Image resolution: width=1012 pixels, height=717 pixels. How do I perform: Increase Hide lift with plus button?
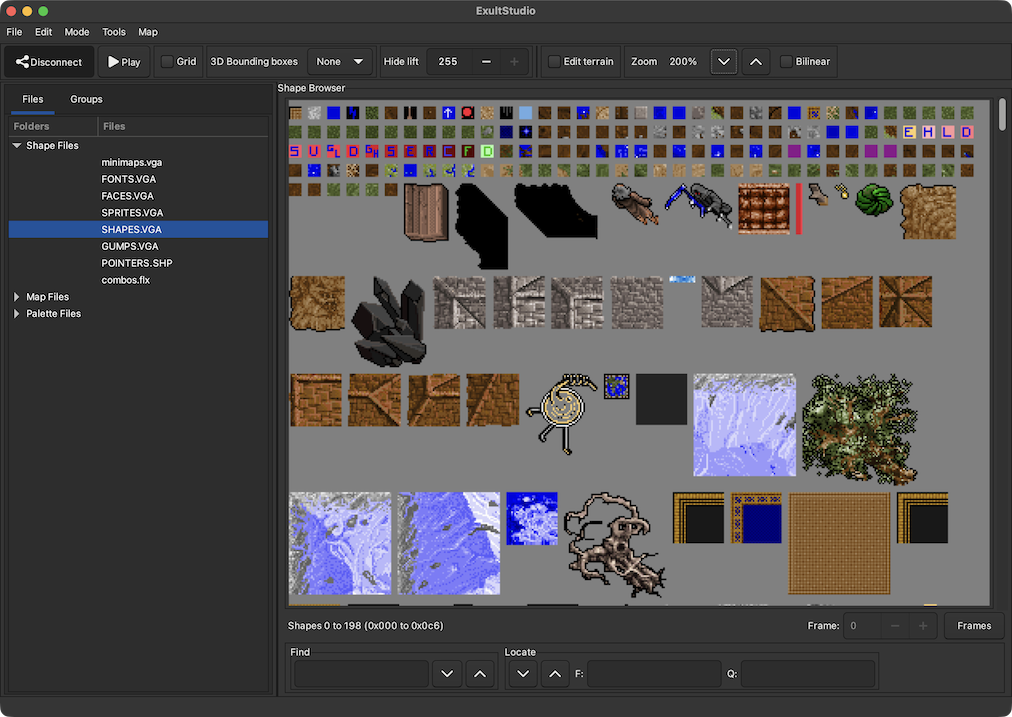pos(514,61)
